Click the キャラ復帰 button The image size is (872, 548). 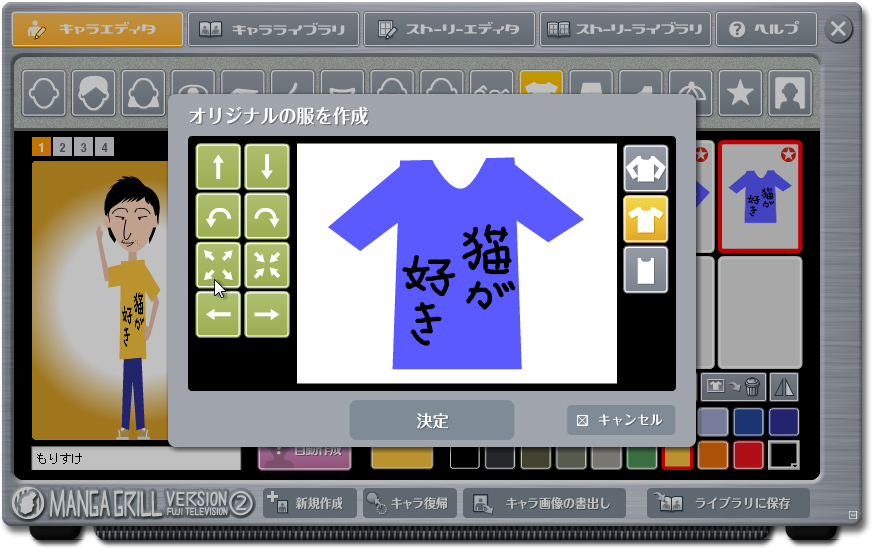(x=410, y=503)
